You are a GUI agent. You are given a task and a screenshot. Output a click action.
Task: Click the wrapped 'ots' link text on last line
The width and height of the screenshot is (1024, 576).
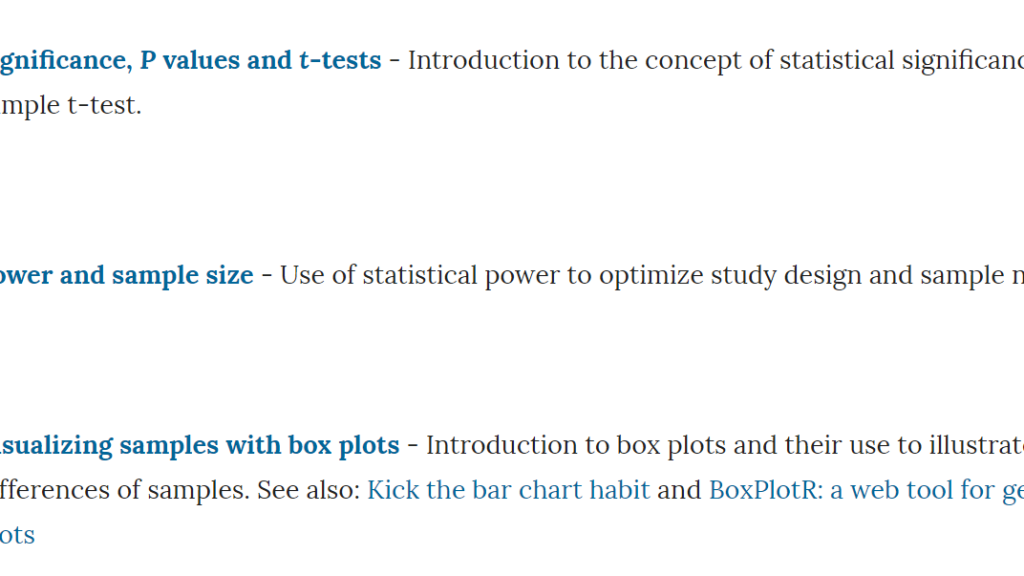pos(18,536)
